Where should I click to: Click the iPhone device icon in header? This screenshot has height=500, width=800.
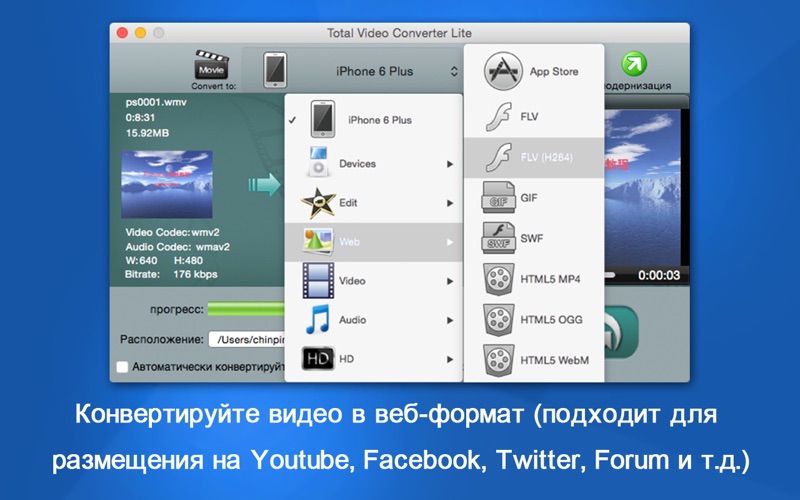(x=275, y=70)
